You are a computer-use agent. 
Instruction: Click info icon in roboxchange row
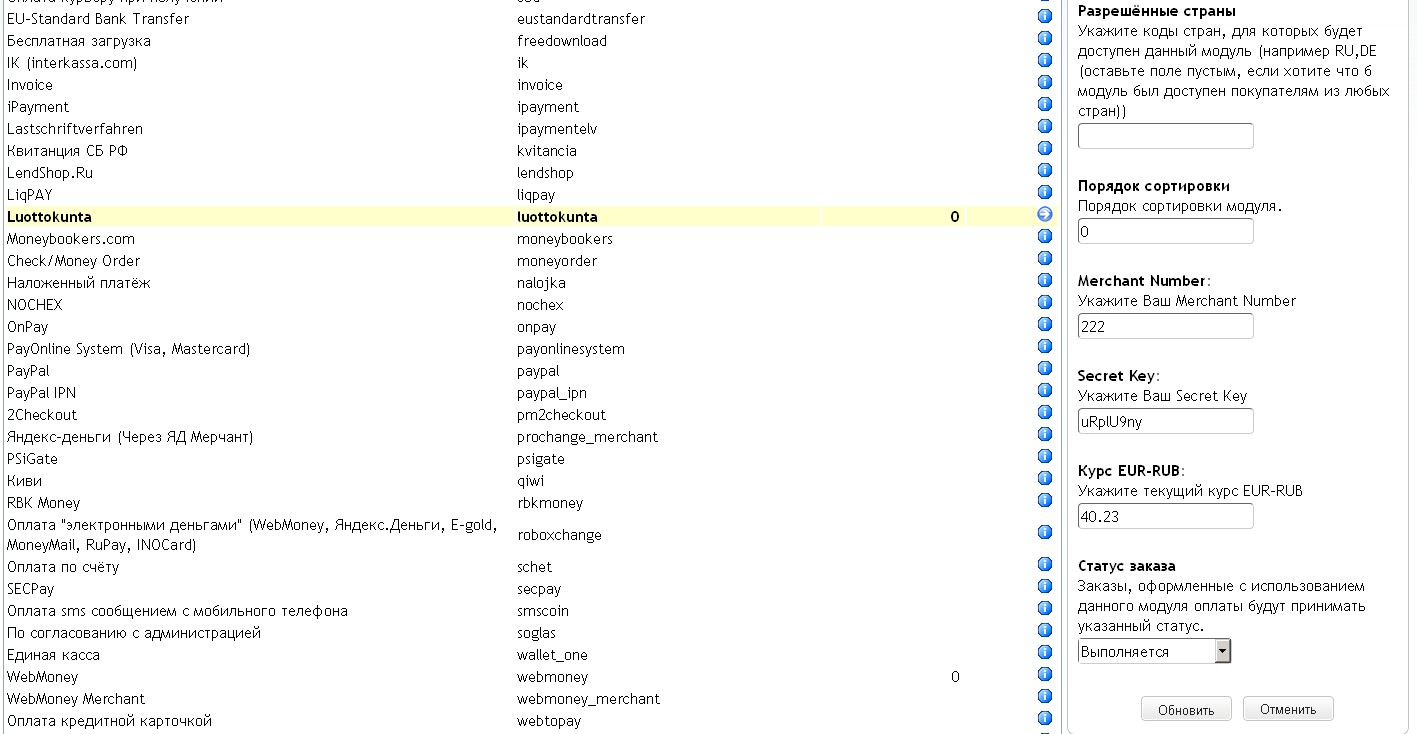1045,532
